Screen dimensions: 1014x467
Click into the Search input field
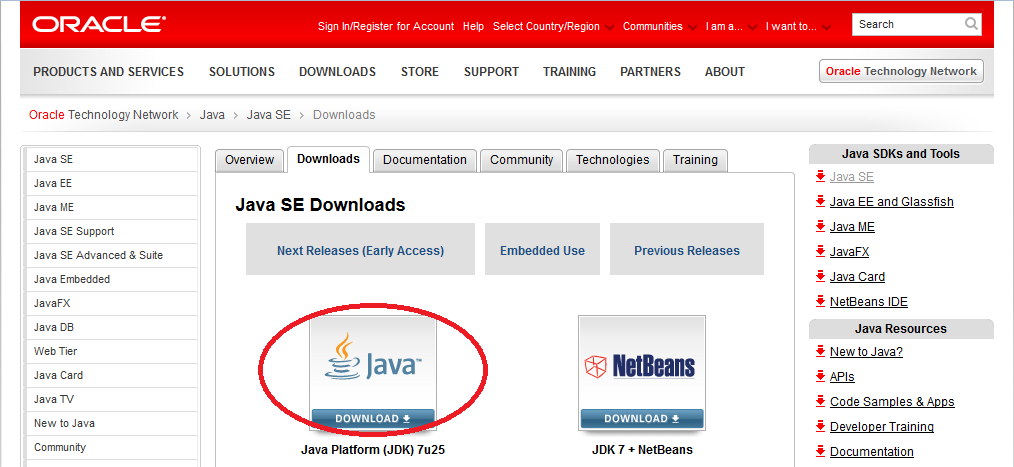907,24
